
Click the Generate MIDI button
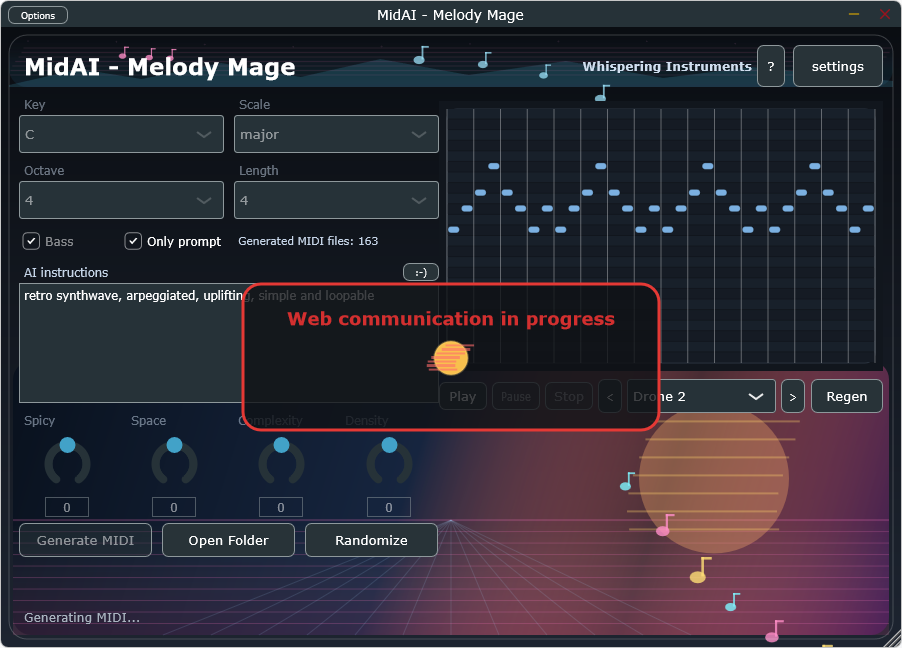pos(86,540)
